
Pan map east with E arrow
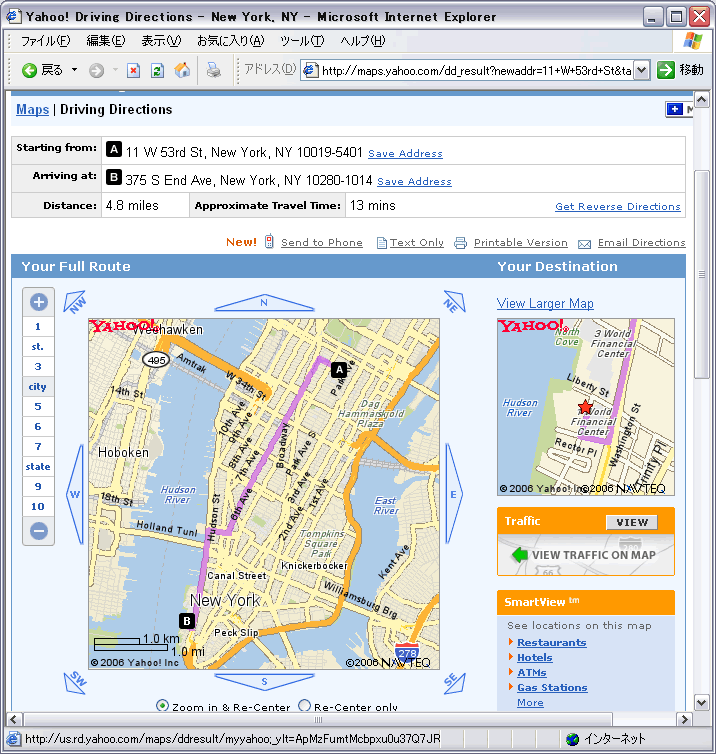pos(453,494)
